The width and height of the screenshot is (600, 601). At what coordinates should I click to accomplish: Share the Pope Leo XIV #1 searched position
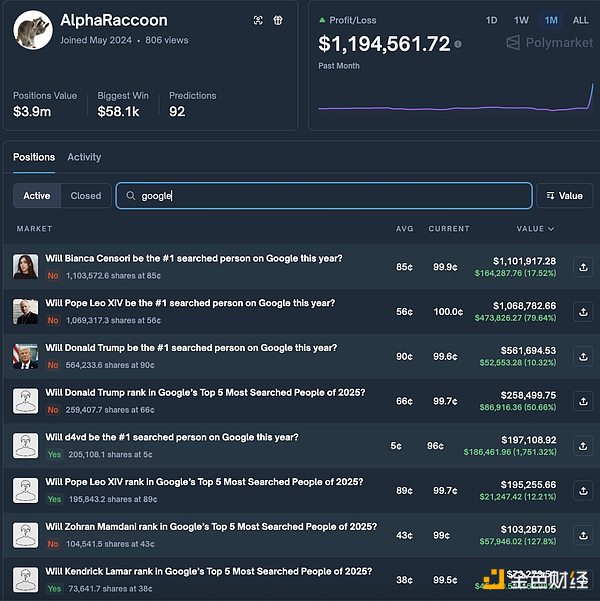[x=582, y=312]
